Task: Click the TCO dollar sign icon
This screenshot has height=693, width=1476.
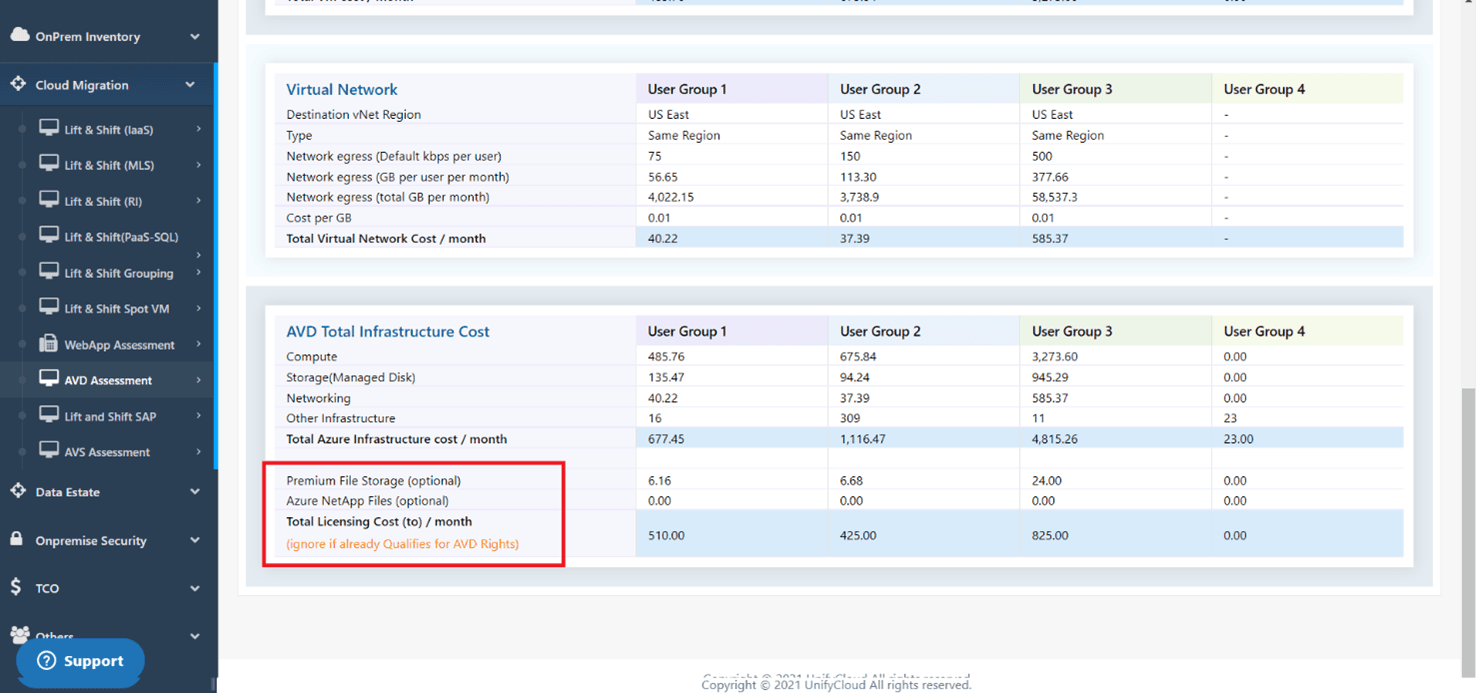Action: pos(15,587)
